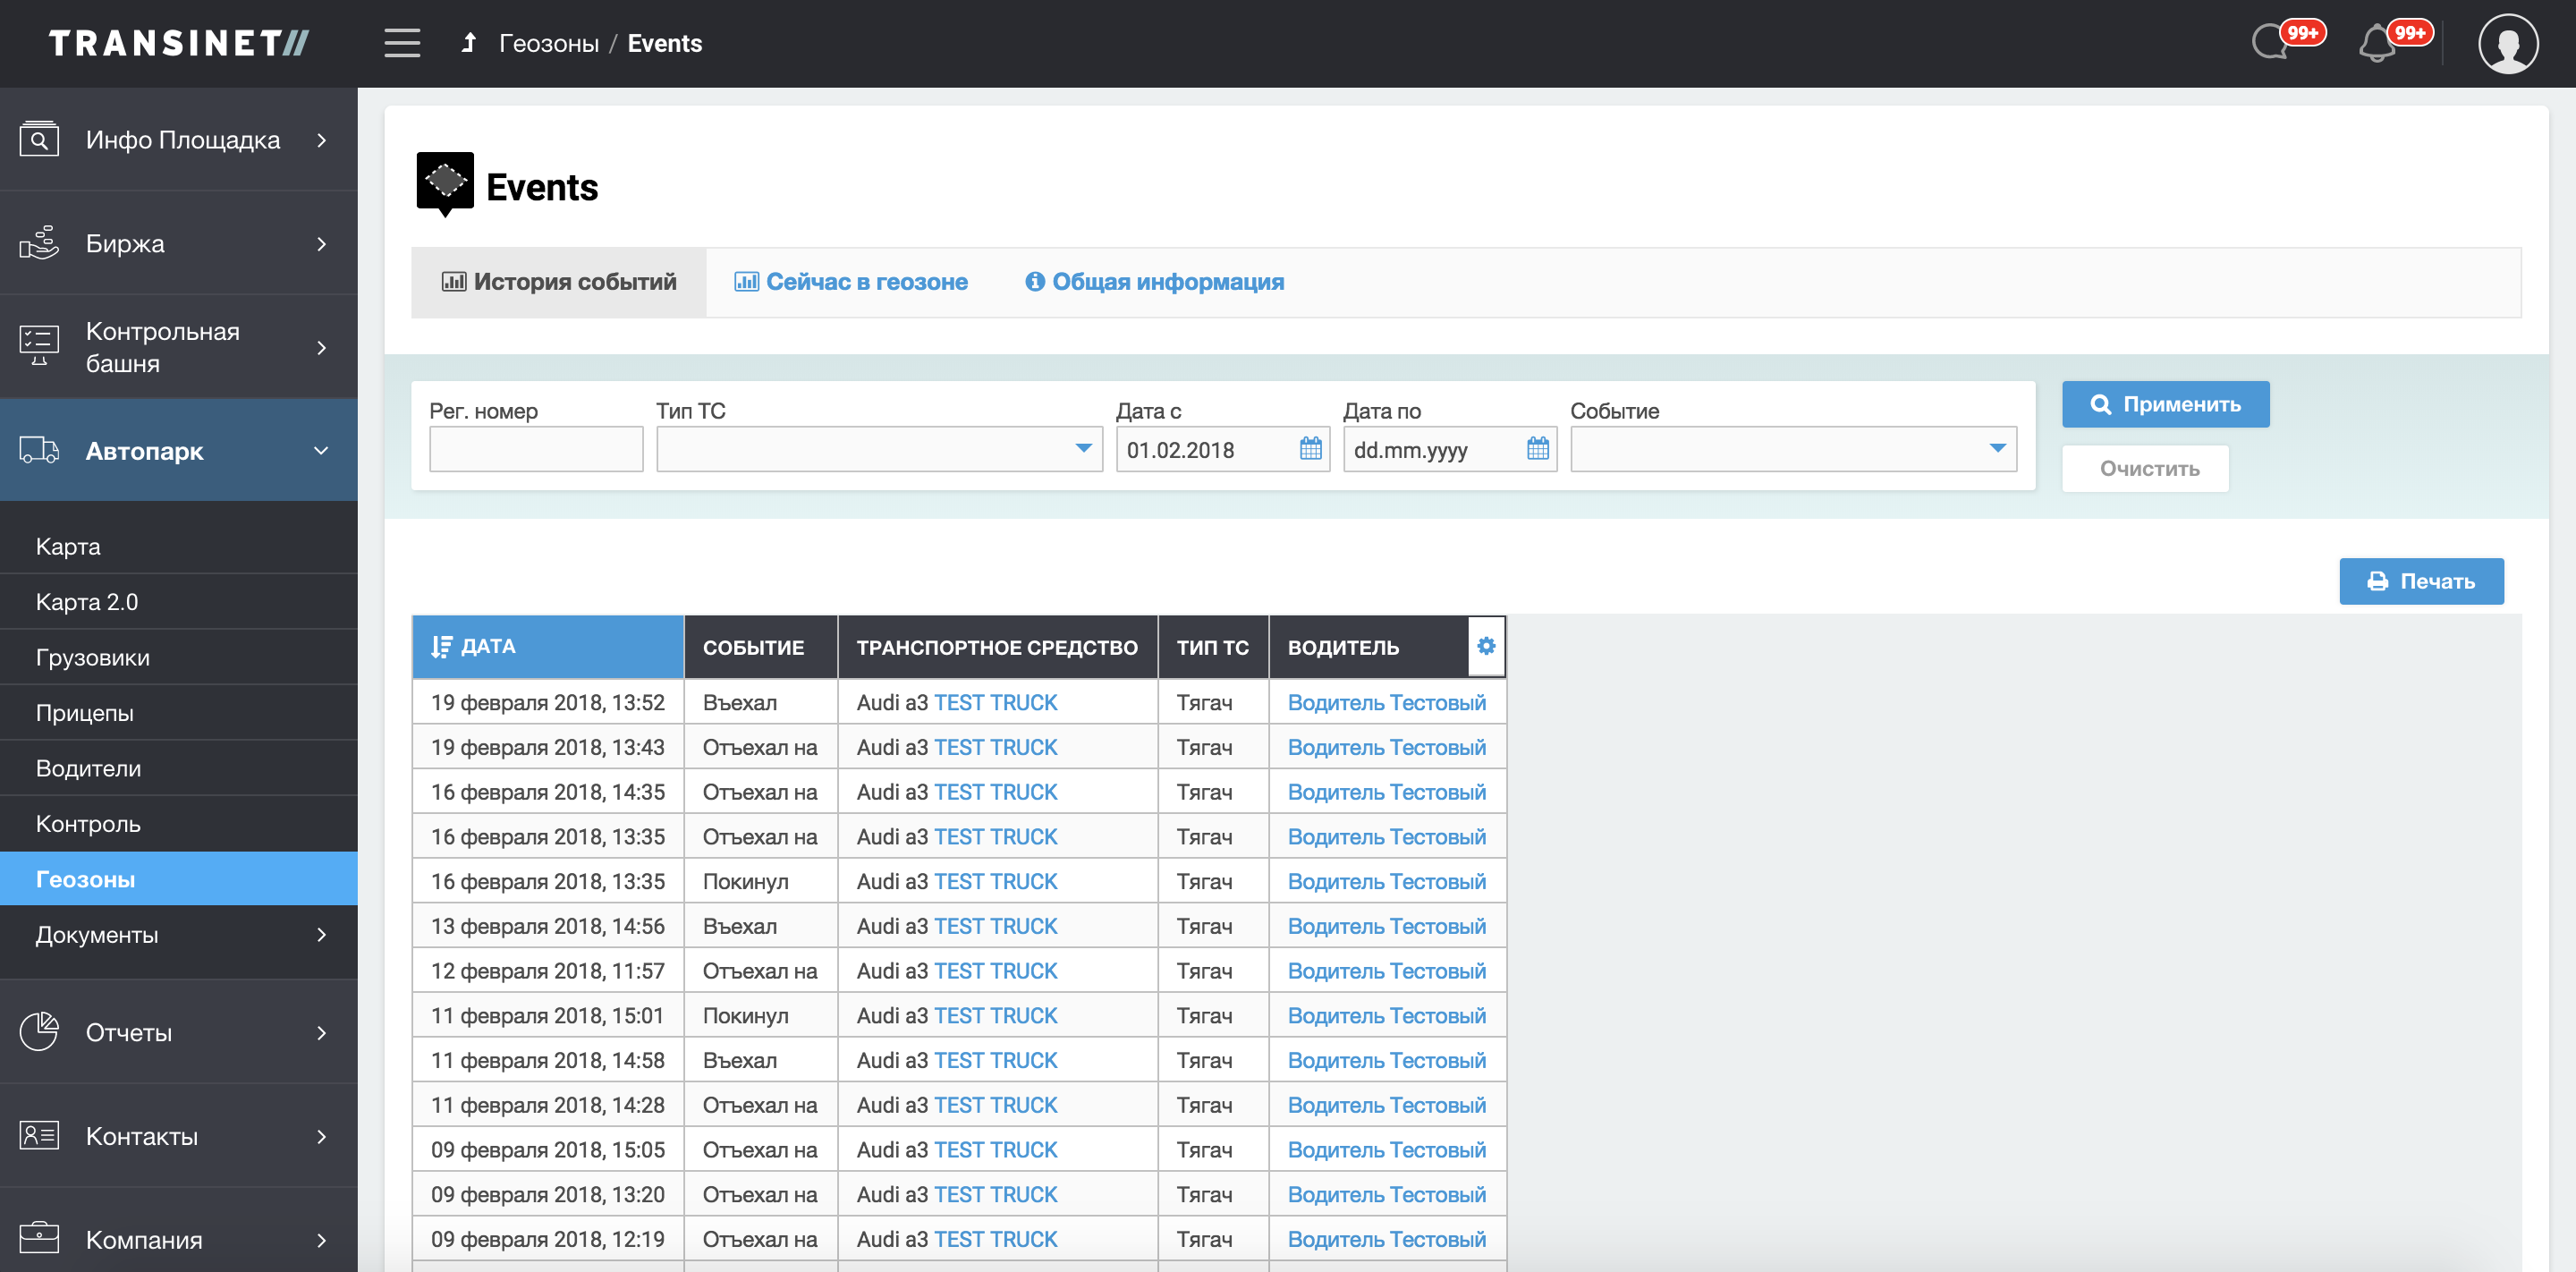Viewport: 2576px width, 1272px height.
Task: Click the Применить button
Action: coord(2165,404)
